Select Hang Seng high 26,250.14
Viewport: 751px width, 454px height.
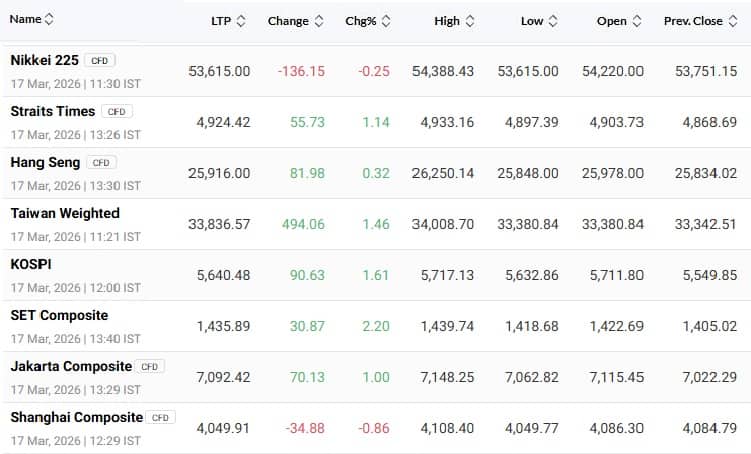click(443, 173)
